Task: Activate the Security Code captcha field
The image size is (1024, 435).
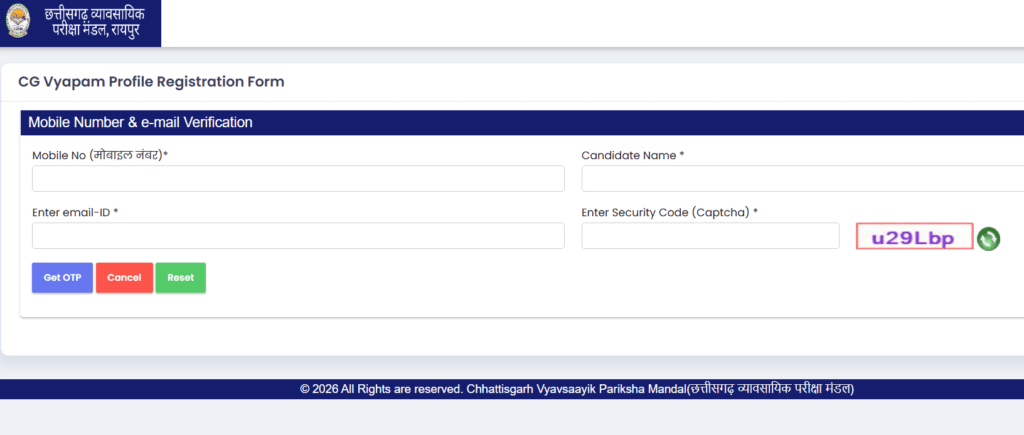Action: [x=710, y=235]
